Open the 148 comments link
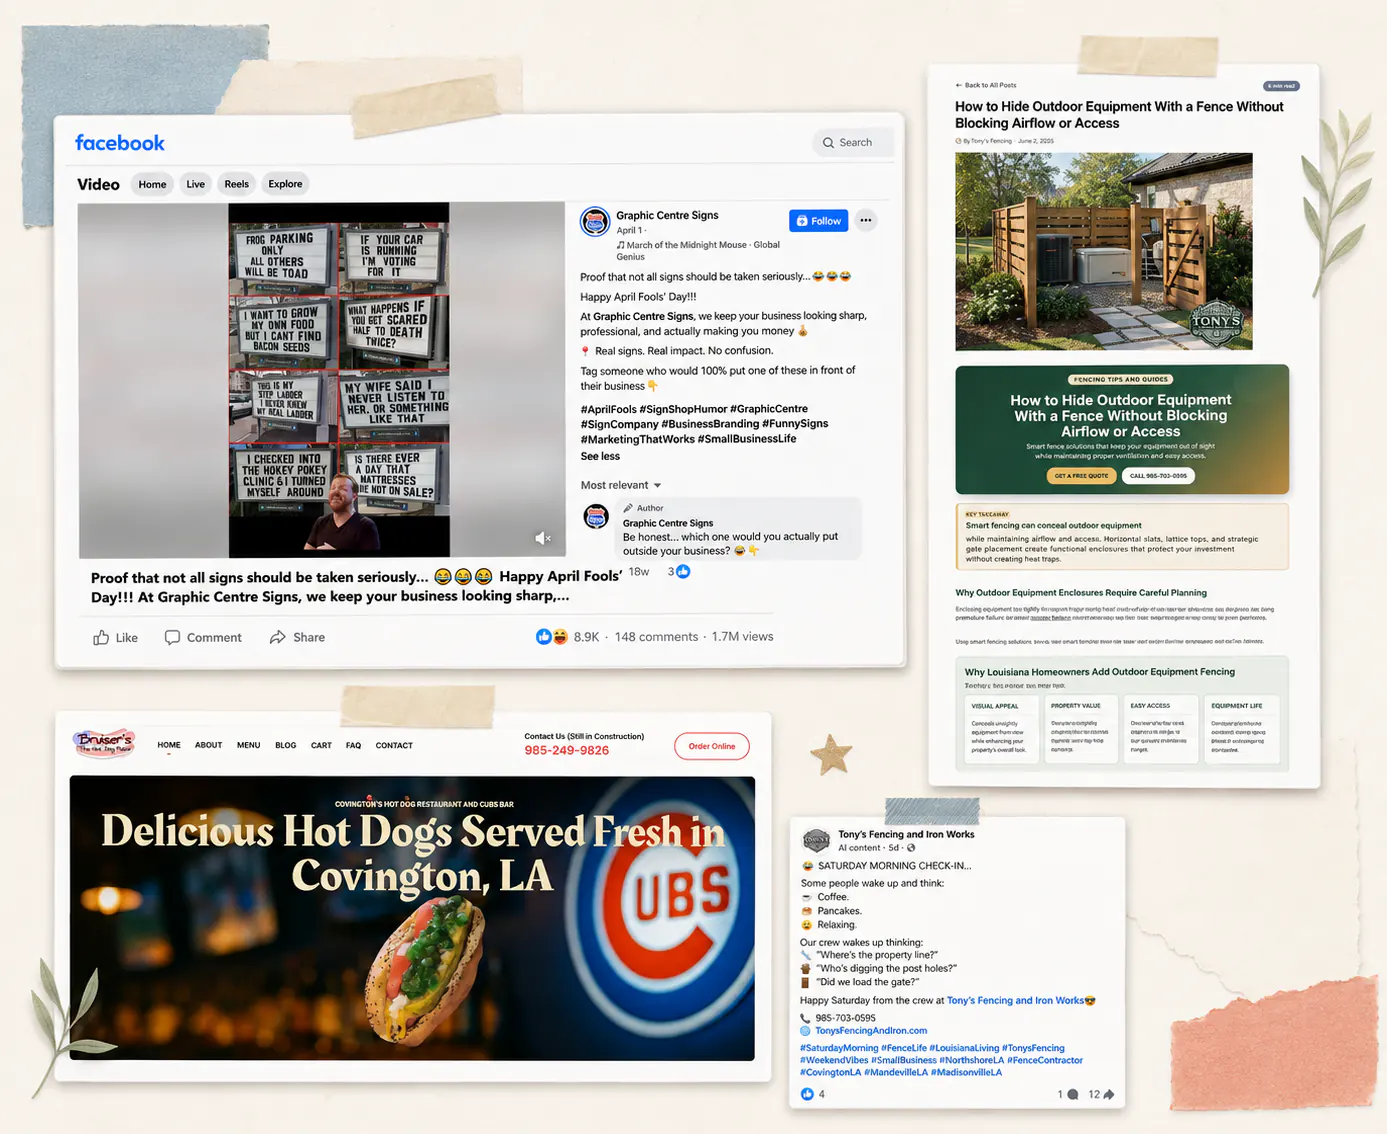Image resolution: width=1387 pixels, height=1134 pixels. click(656, 637)
